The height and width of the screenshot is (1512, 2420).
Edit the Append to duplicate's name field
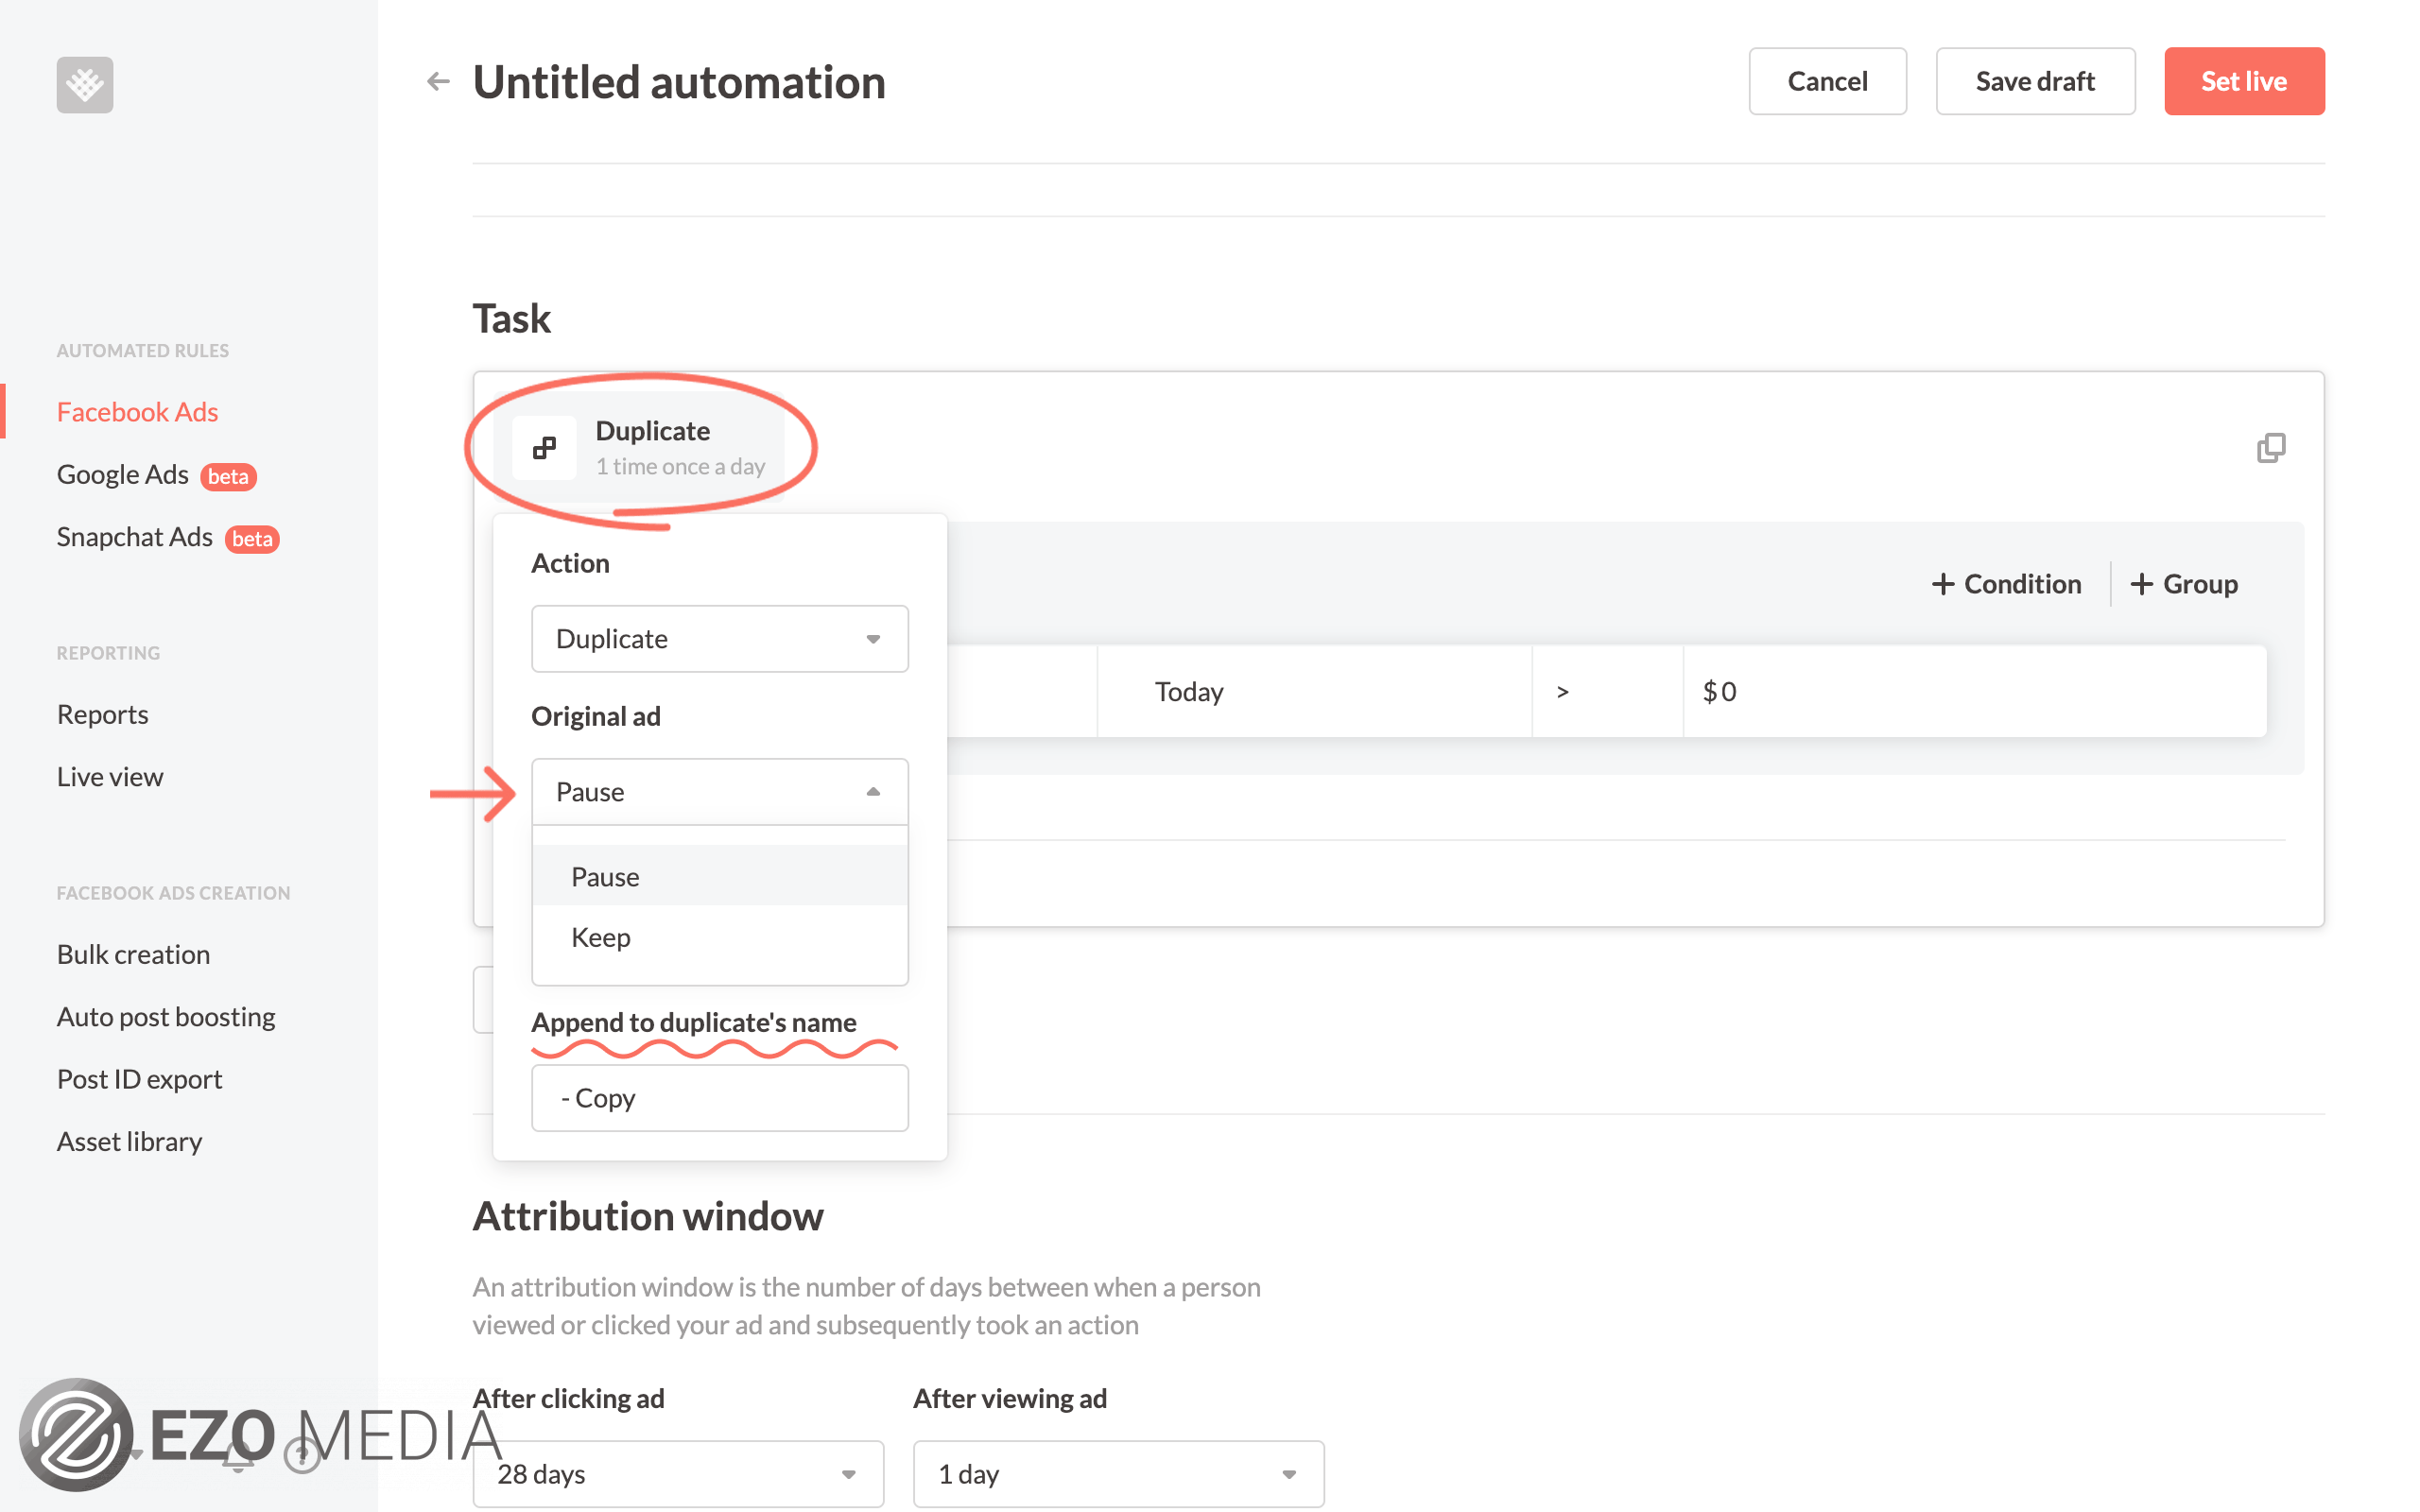pyautogui.click(x=719, y=1097)
